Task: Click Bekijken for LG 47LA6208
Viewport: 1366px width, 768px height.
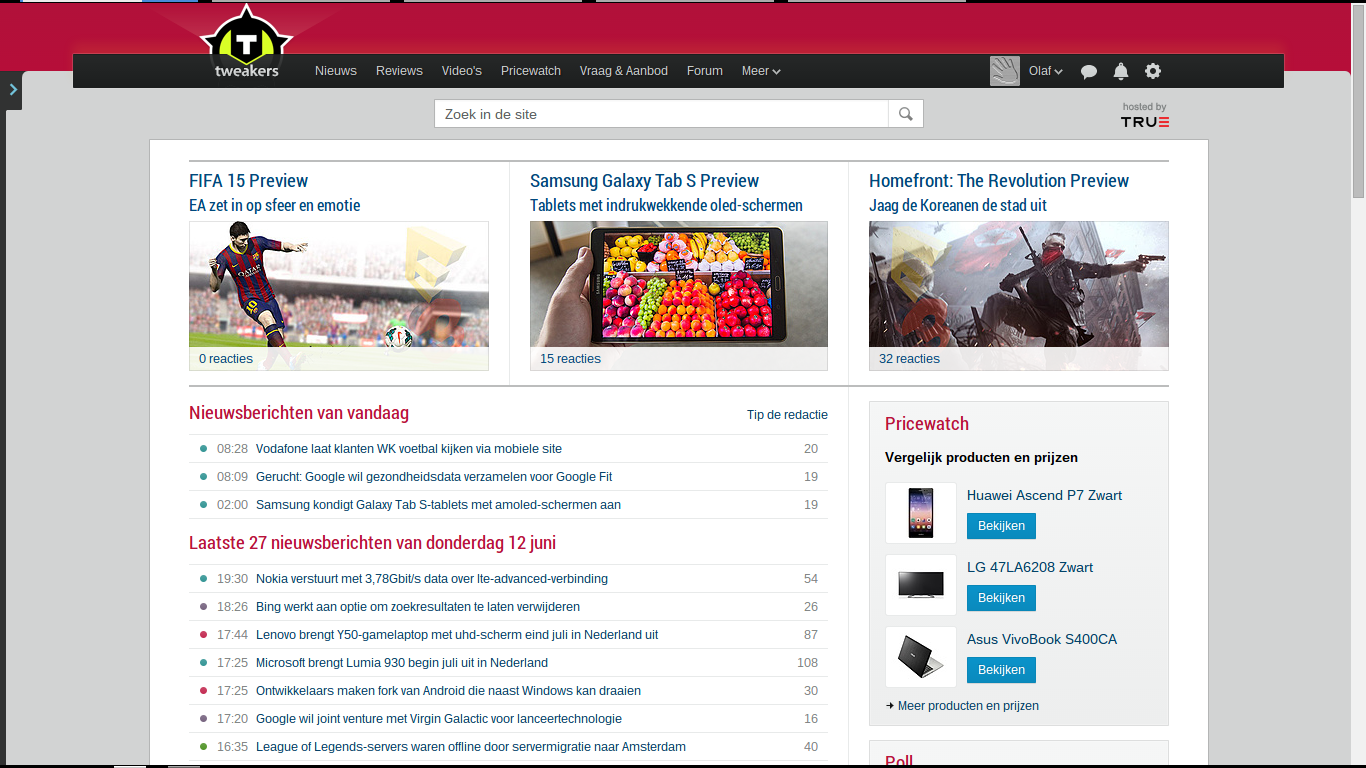Action: click(x=1001, y=598)
